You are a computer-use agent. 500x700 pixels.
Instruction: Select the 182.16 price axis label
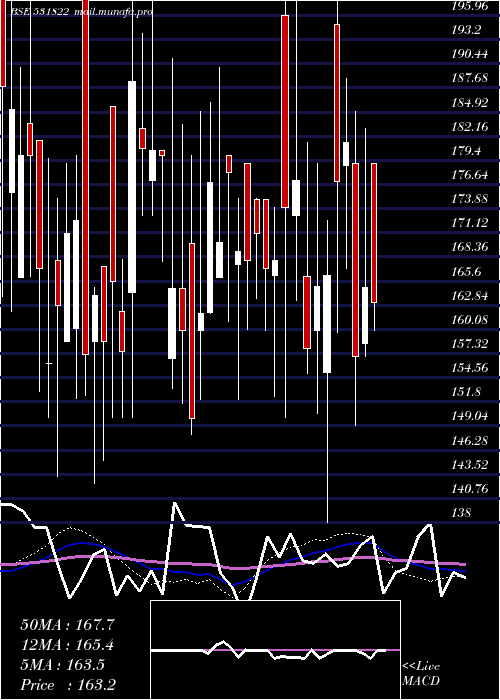pyautogui.click(x=470, y=127)
